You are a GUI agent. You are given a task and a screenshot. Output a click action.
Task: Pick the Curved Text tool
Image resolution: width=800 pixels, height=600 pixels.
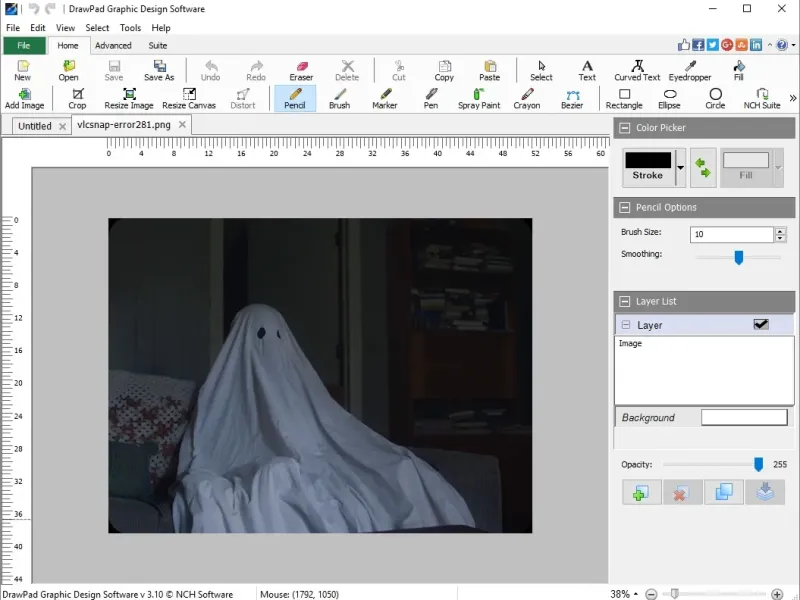tap(637, 70)
